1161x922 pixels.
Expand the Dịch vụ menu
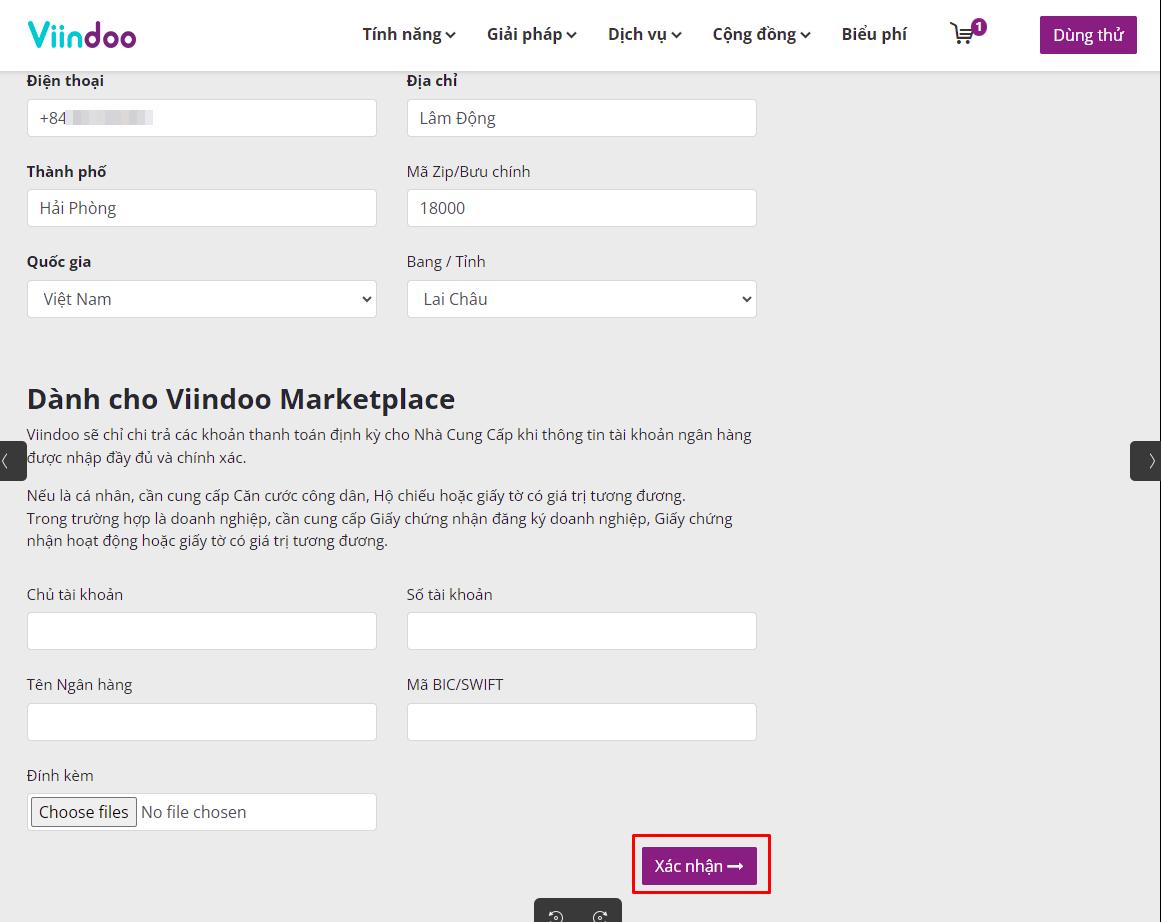click(644, 34)
